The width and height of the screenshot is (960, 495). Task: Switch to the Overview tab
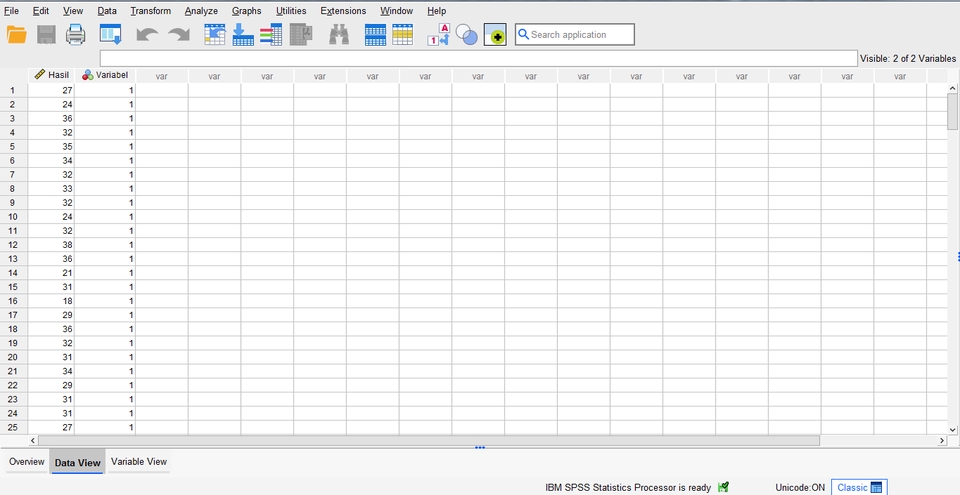pos(26,461)
